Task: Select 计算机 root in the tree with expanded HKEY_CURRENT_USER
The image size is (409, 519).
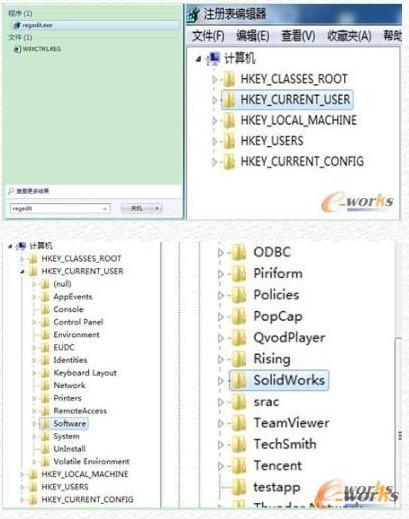Action: tap(41, 246)
